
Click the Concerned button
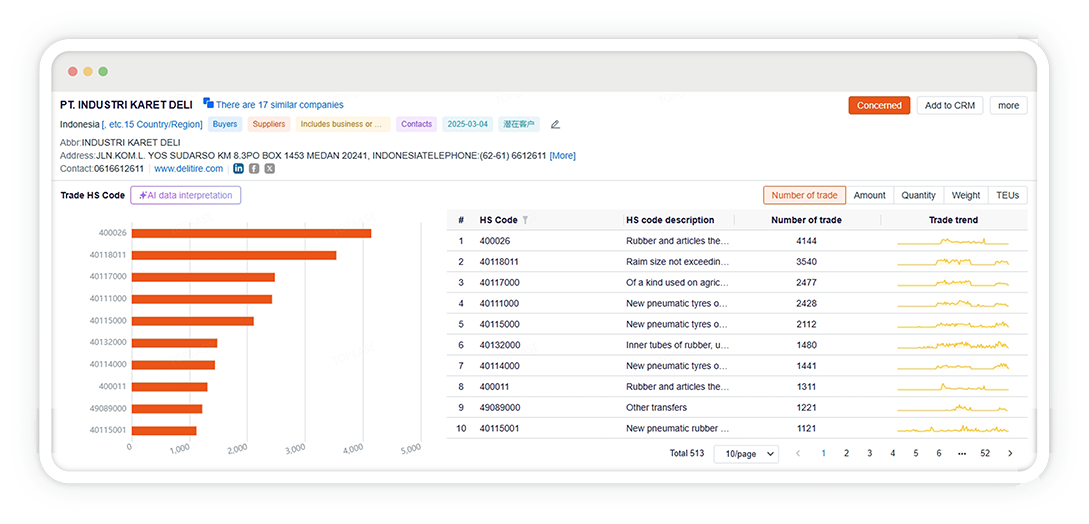(x=879, y=106)
